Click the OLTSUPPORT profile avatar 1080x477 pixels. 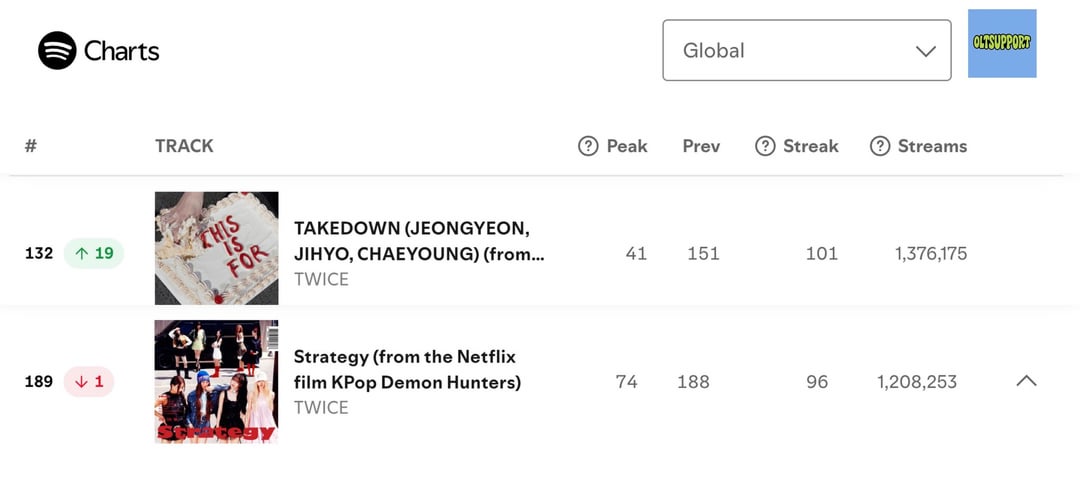[1002, 44]
